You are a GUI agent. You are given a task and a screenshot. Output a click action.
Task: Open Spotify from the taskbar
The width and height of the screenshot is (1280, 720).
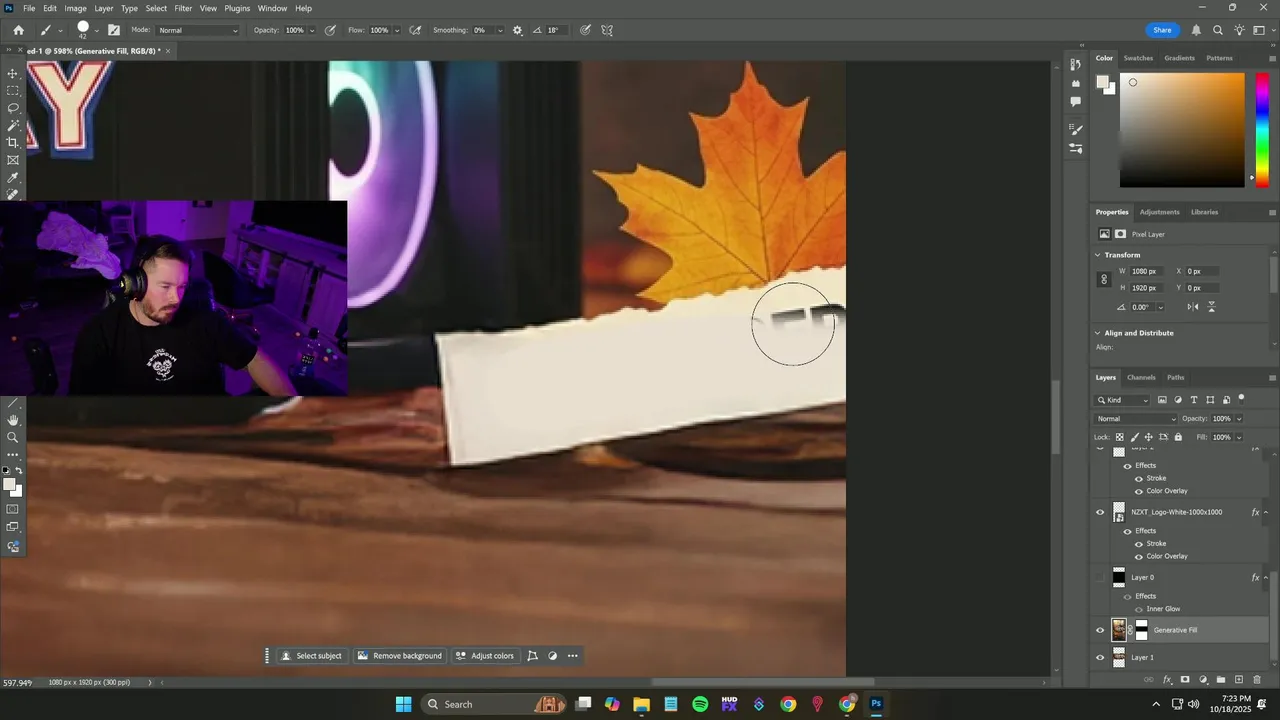(x=700, y=704)
